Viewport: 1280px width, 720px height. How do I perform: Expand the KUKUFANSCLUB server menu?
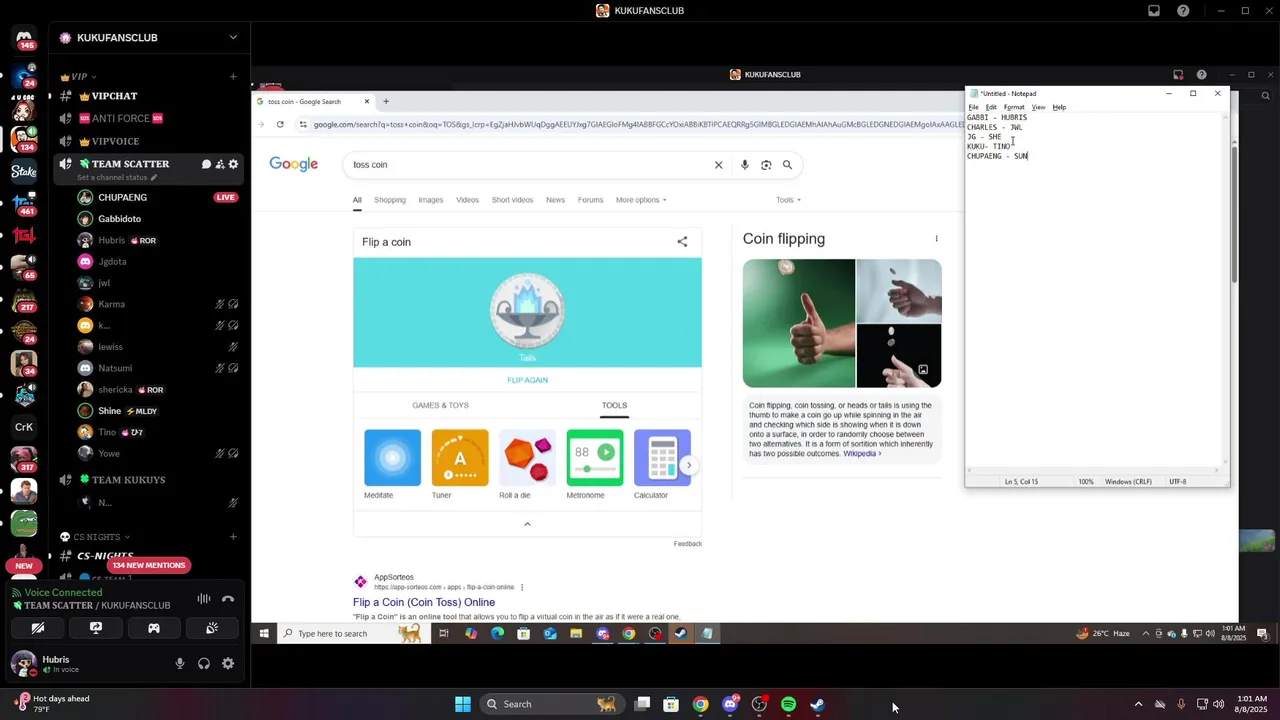click(233, 37)
